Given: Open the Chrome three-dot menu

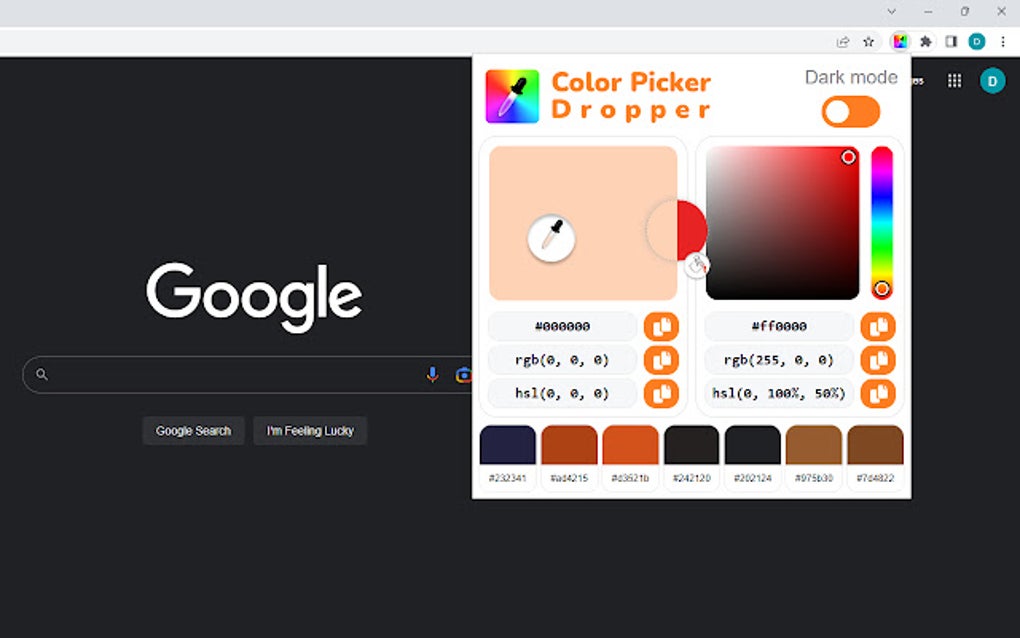Looking at the screenshot, I should click(1003, 42).
